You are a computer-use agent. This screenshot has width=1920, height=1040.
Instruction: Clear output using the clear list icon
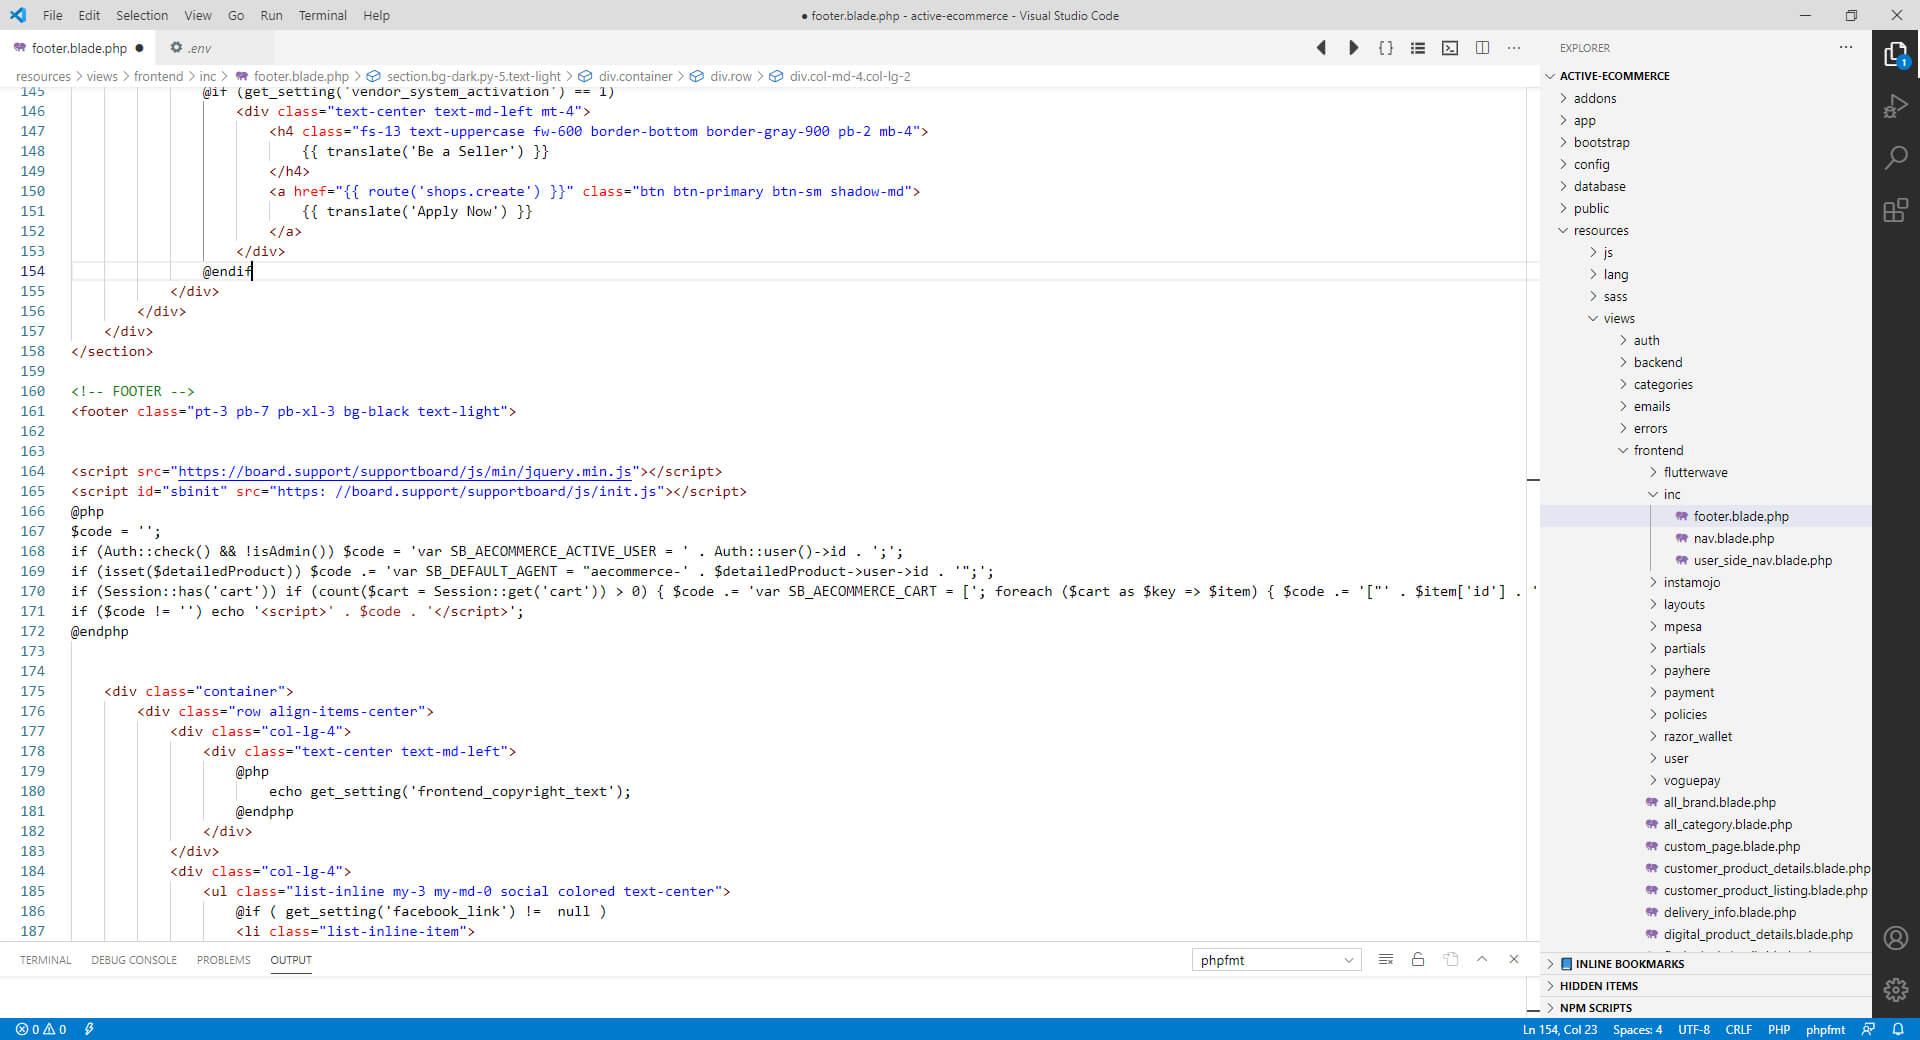tap(1385, 960)
